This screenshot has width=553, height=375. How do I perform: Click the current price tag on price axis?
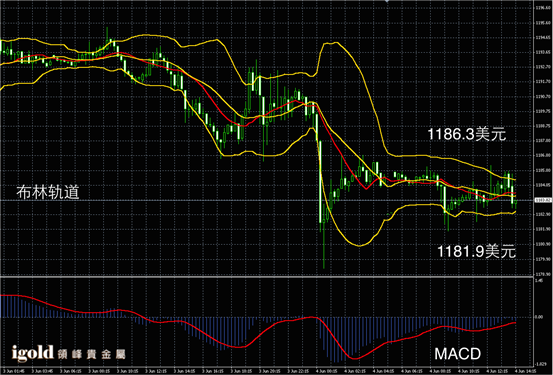[x=543, y=200]
